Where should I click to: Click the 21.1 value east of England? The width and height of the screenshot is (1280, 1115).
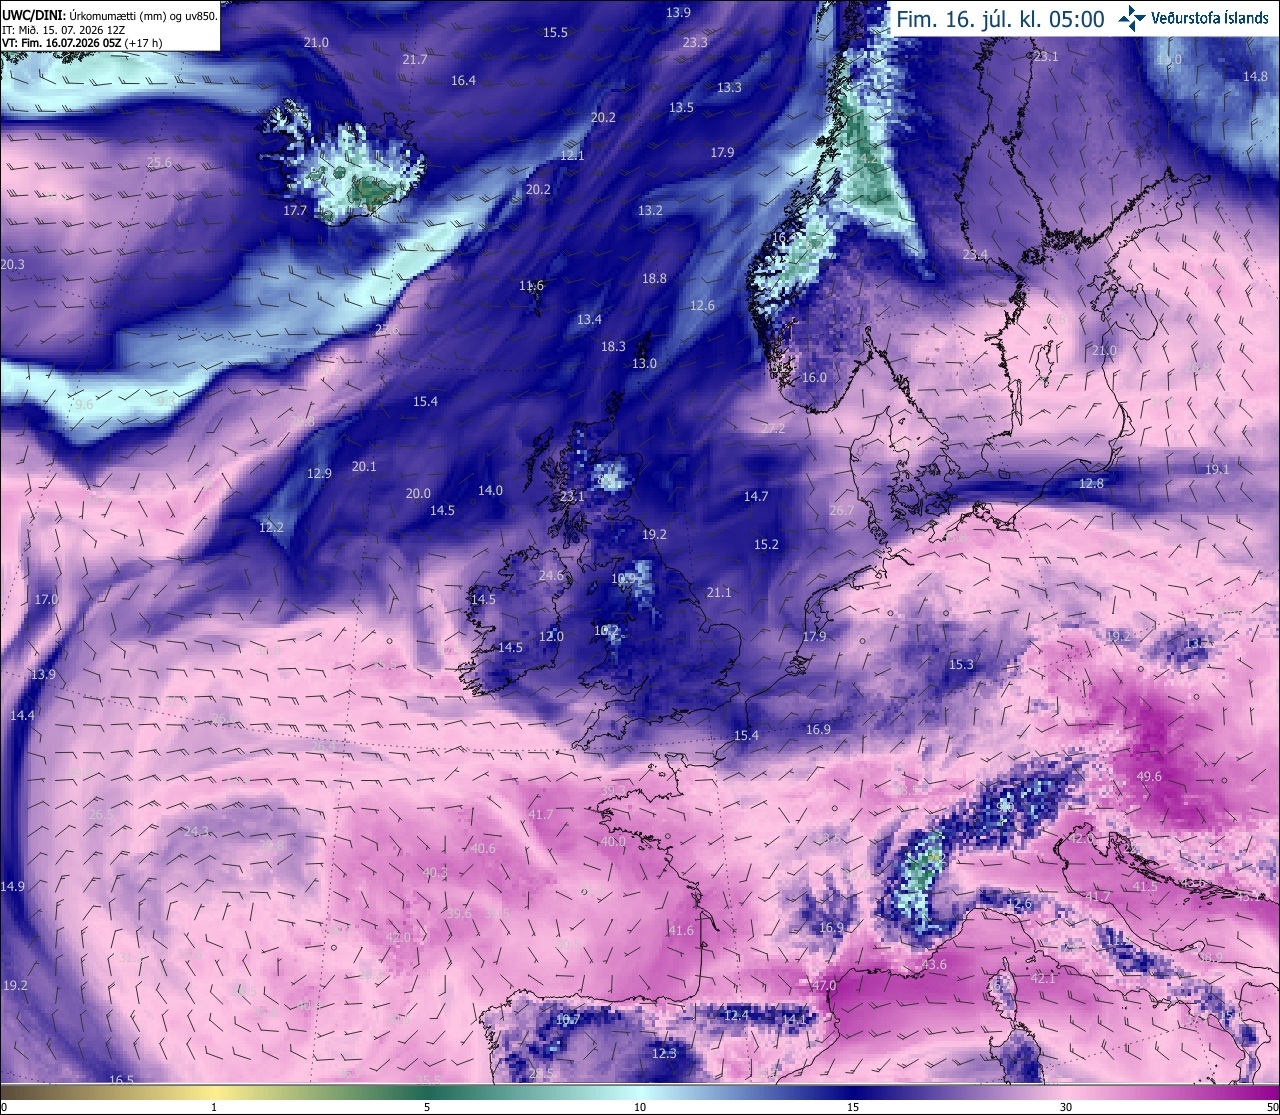718,592
